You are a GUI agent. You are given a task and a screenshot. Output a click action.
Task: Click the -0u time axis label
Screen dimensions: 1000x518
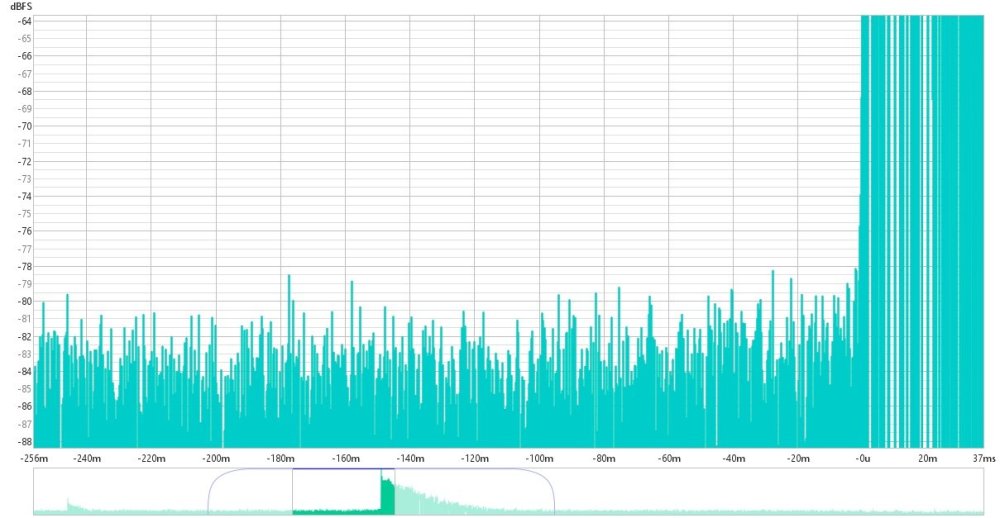[863, 459]
